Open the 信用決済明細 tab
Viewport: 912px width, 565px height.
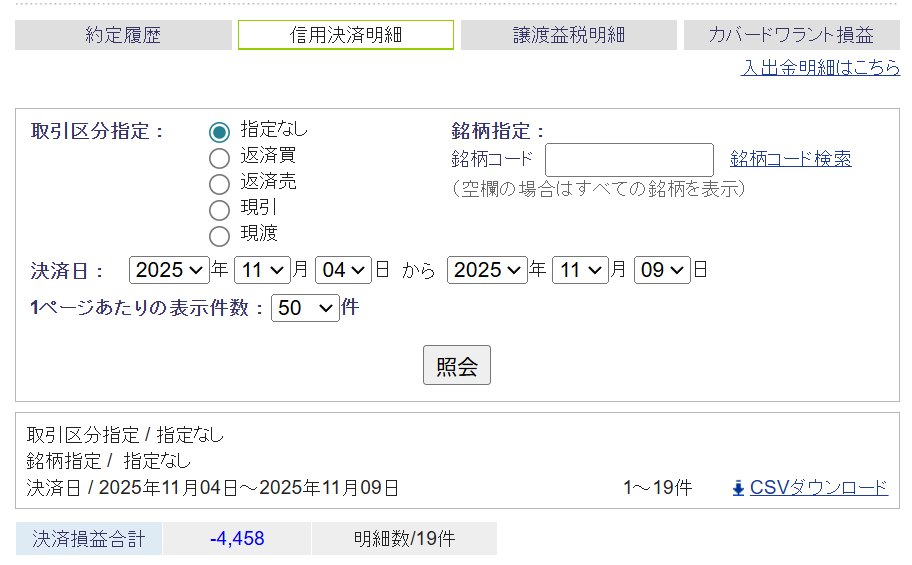[345, 35]
